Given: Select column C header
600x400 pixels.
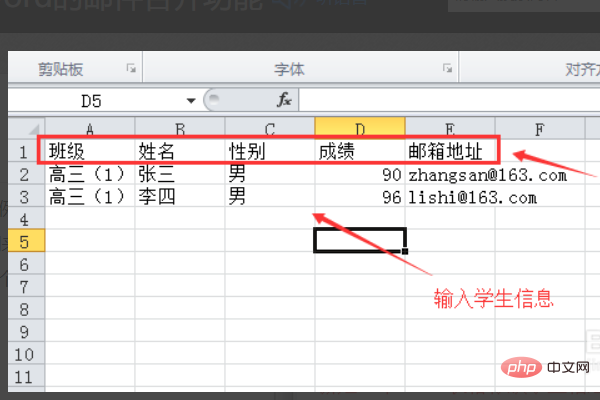Looking at the screenshot, I should [x=270, y=127].
